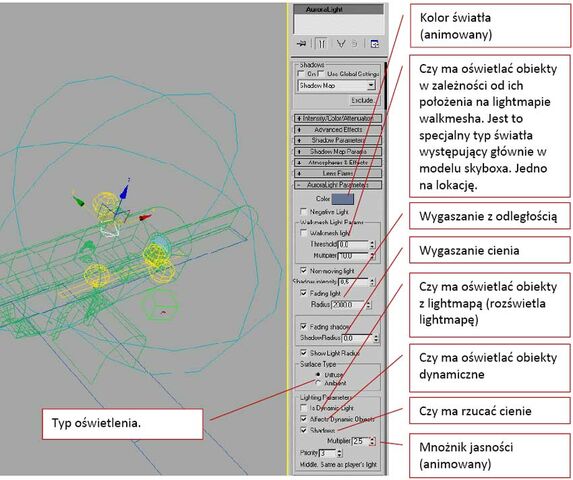The image size is (573, 480).
Task: Expand the Advanced Effects rollout
Action: coord(338,129)
